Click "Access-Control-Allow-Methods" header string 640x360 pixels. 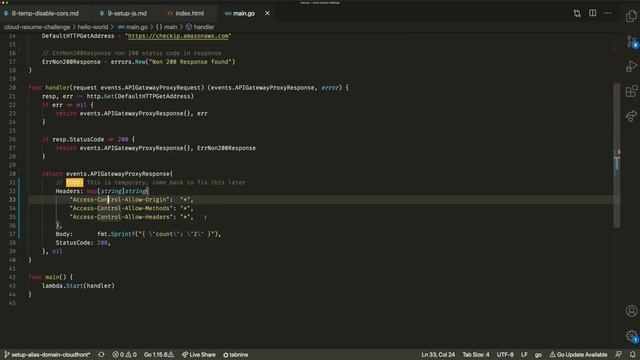[x=121, y=208]
